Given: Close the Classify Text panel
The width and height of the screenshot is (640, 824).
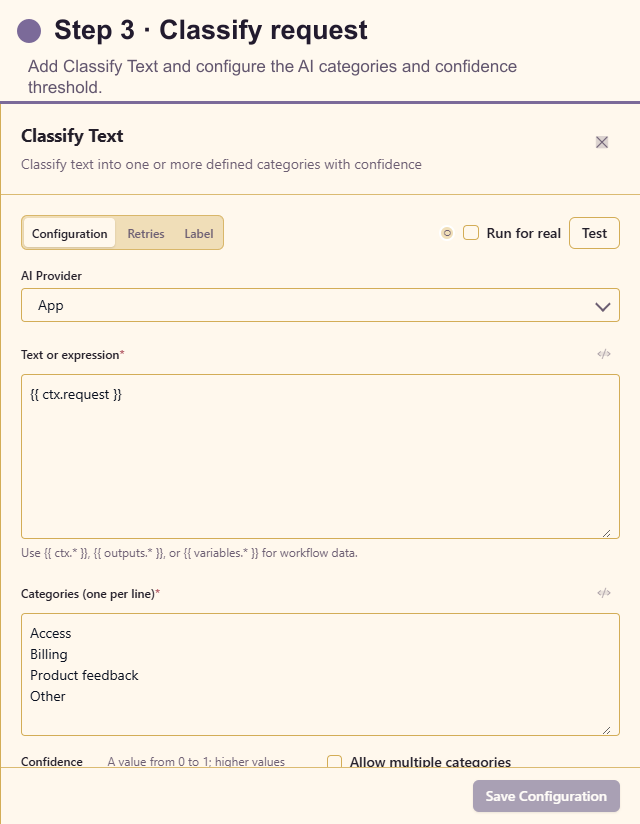Looking at the screenshot, I should coord(602,142).
